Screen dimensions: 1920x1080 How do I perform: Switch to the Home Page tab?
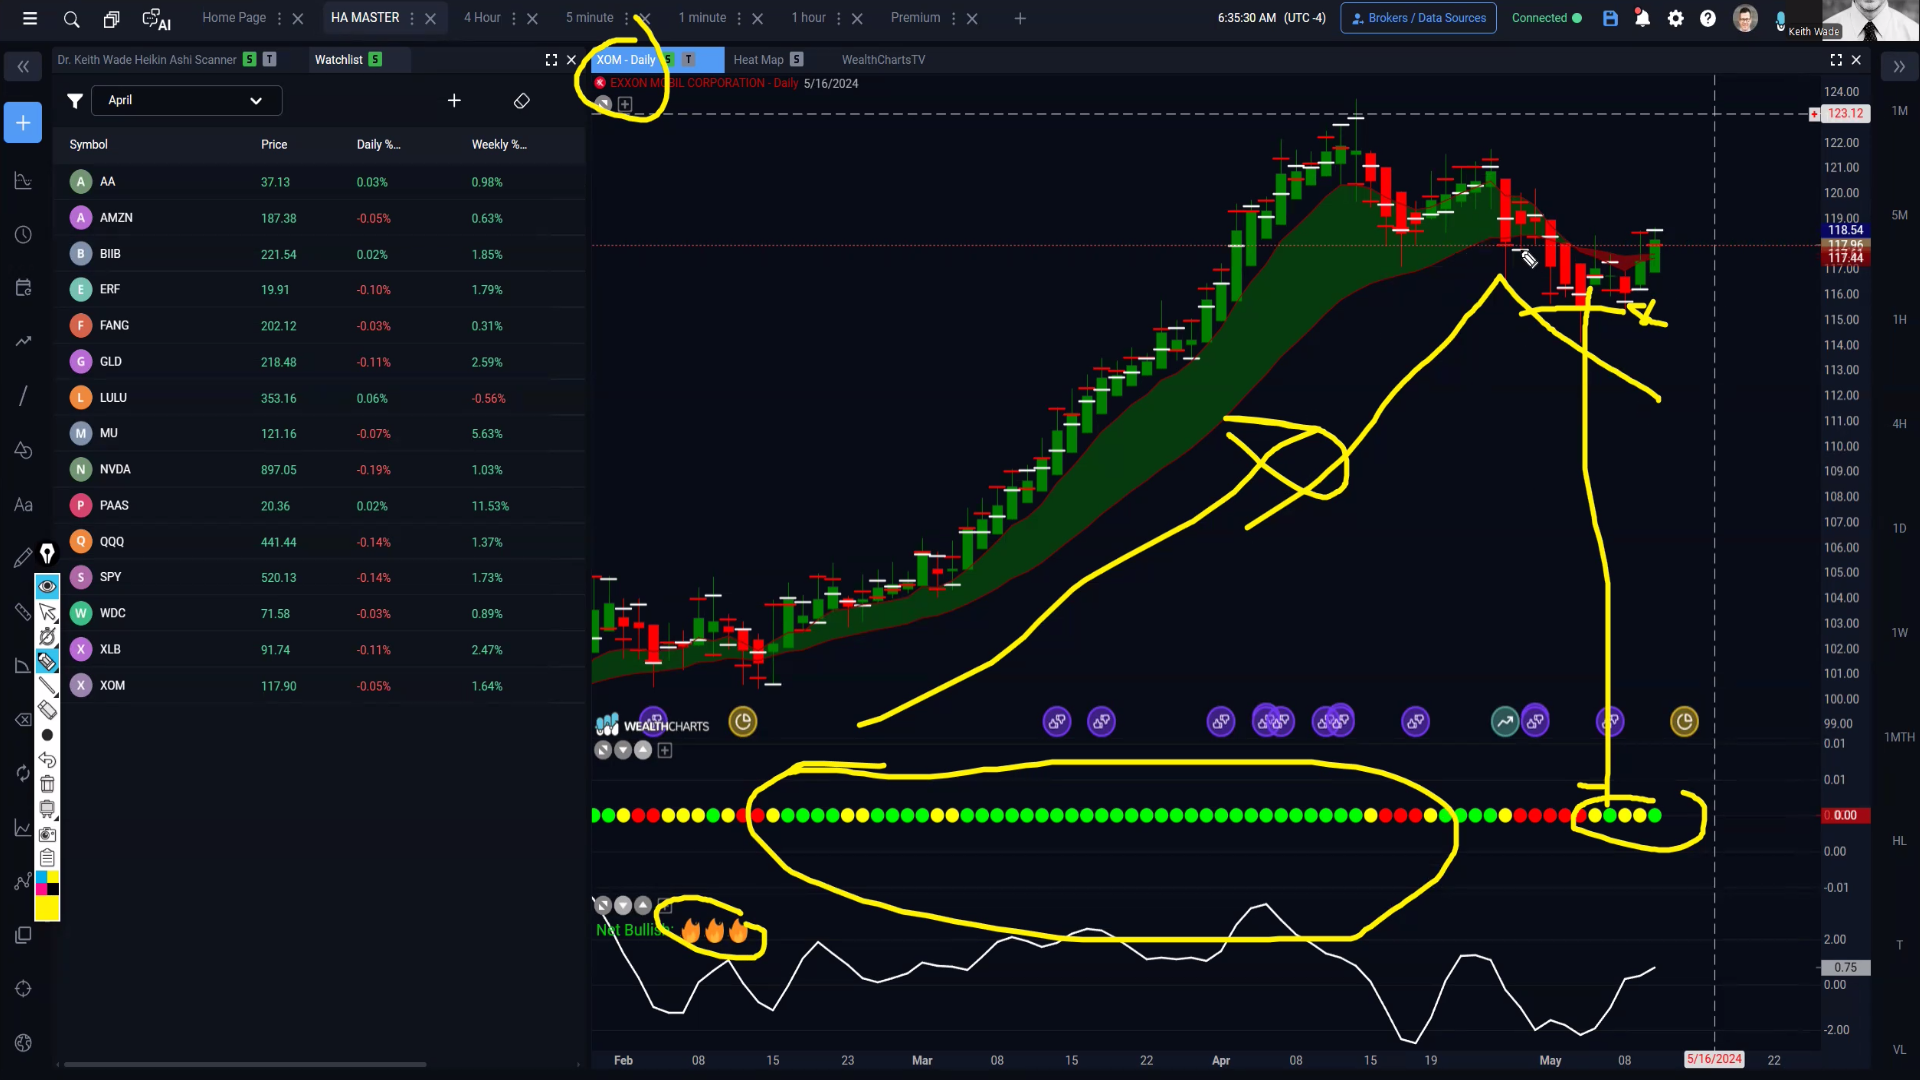pyautogui.click(x=234, y=18)
